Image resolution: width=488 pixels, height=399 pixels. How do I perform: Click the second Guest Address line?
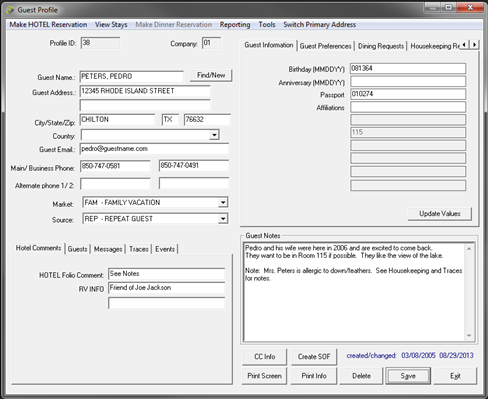(145, 105)
